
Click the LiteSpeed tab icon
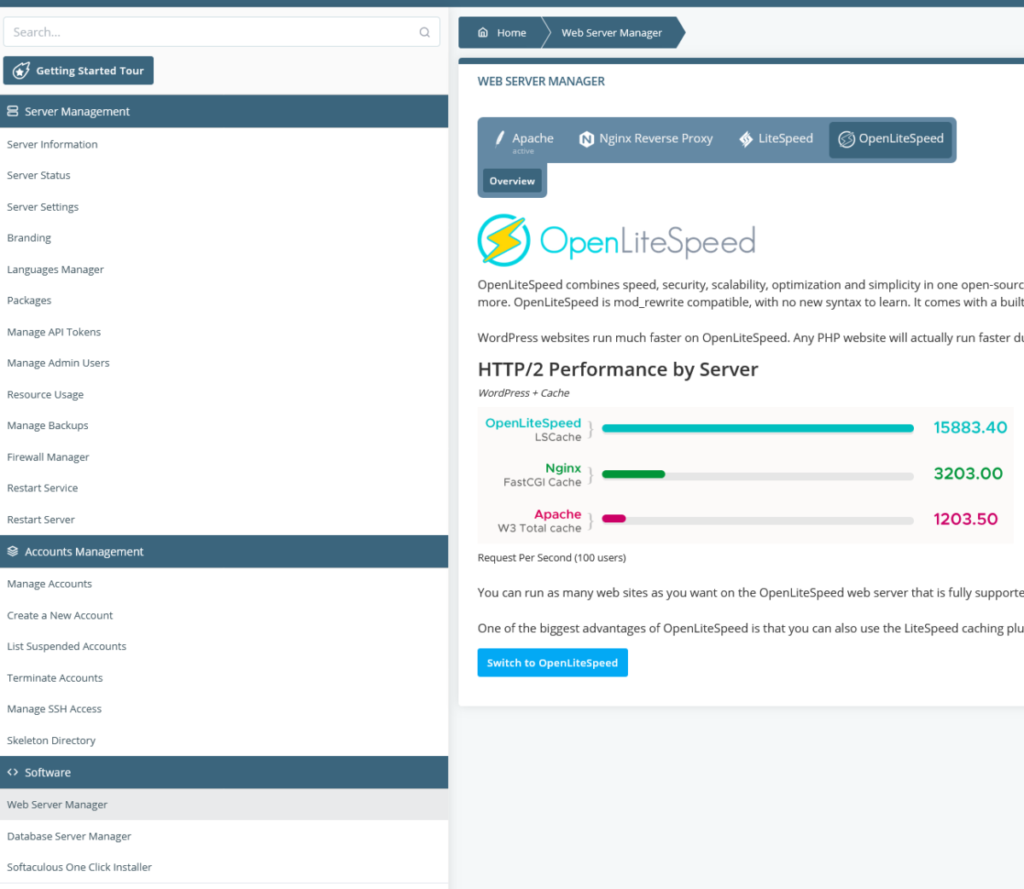(746, 138)
